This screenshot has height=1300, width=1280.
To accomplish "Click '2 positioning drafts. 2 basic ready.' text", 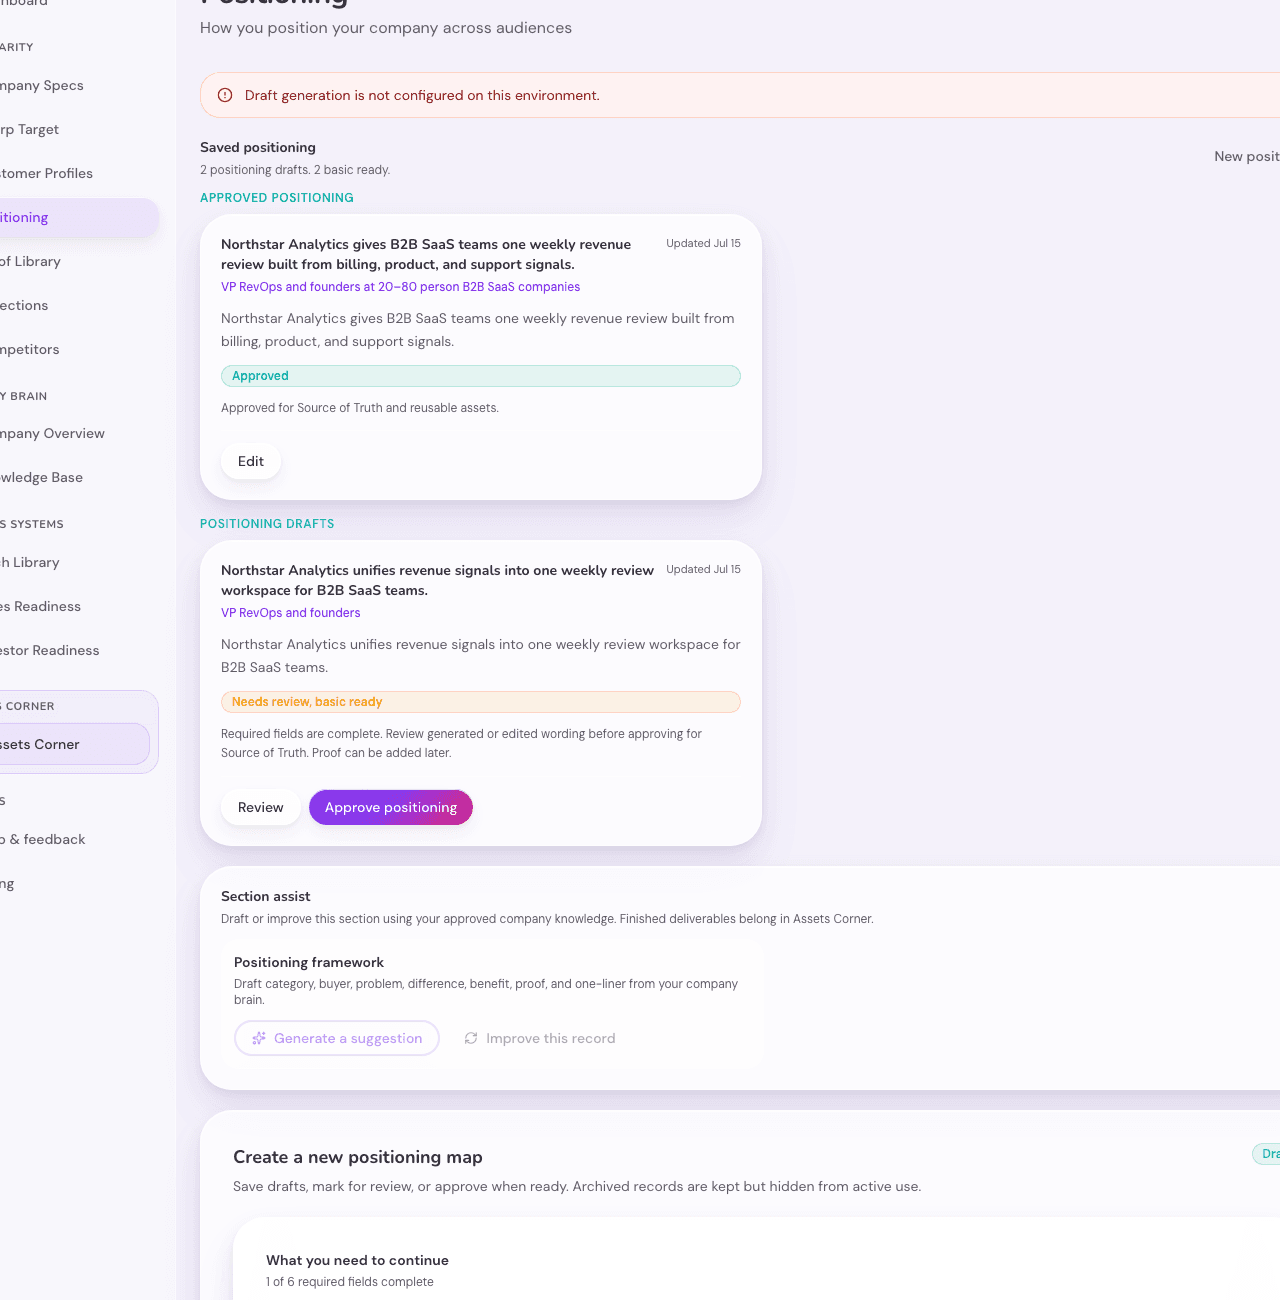I will tap(295, 170).
